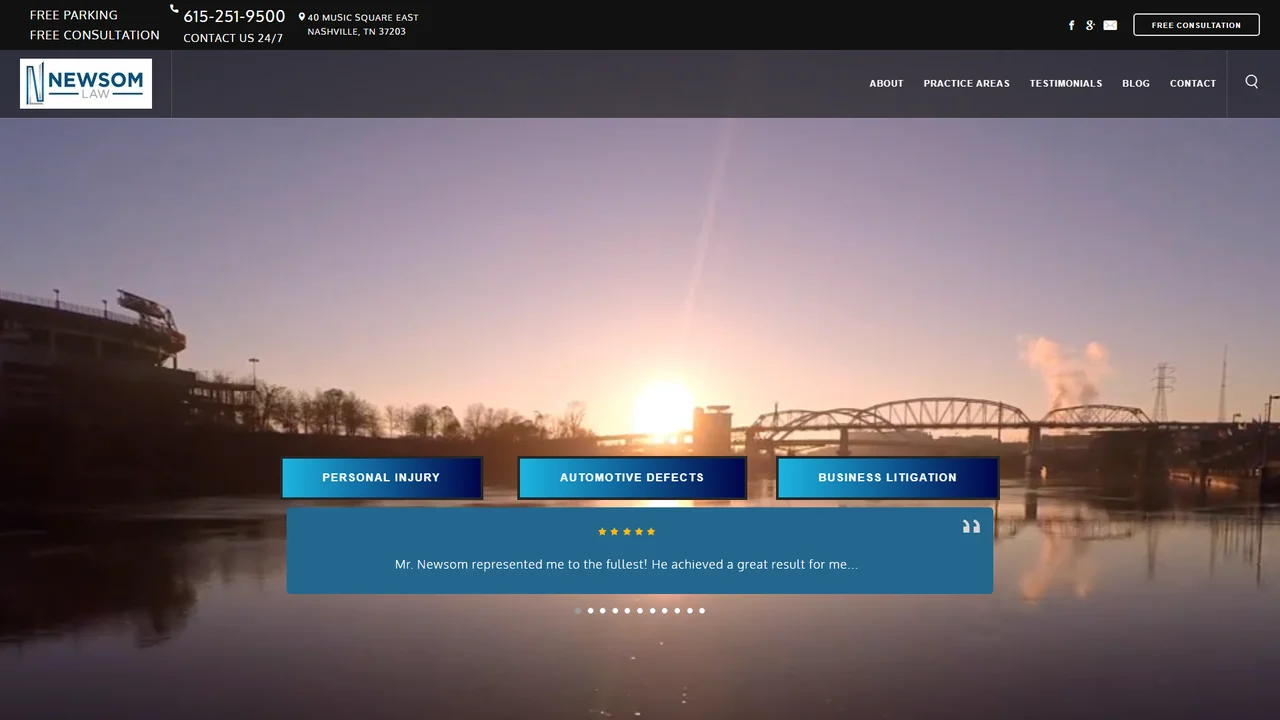Click the quotation mark icon in testimonial
The width and height of the screenshot is (1280, 720).
tap(971, 526)
